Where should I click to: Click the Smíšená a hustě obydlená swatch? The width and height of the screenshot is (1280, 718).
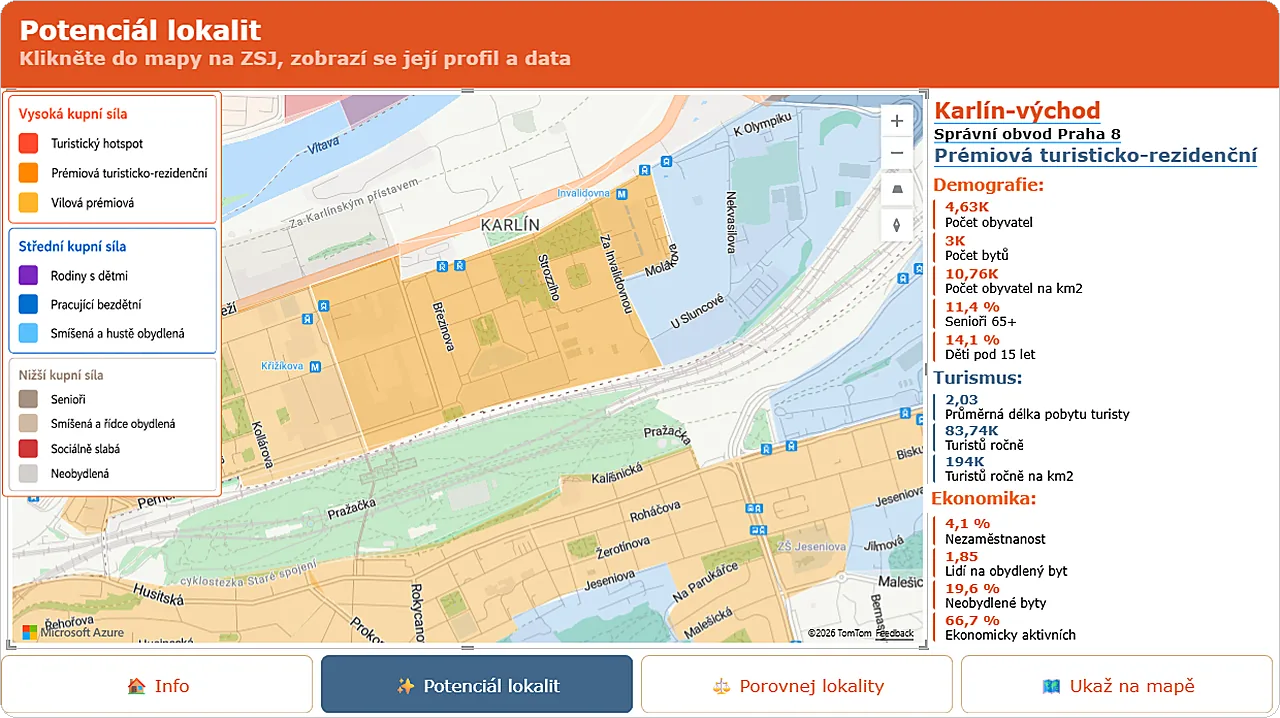pos(28,333)
